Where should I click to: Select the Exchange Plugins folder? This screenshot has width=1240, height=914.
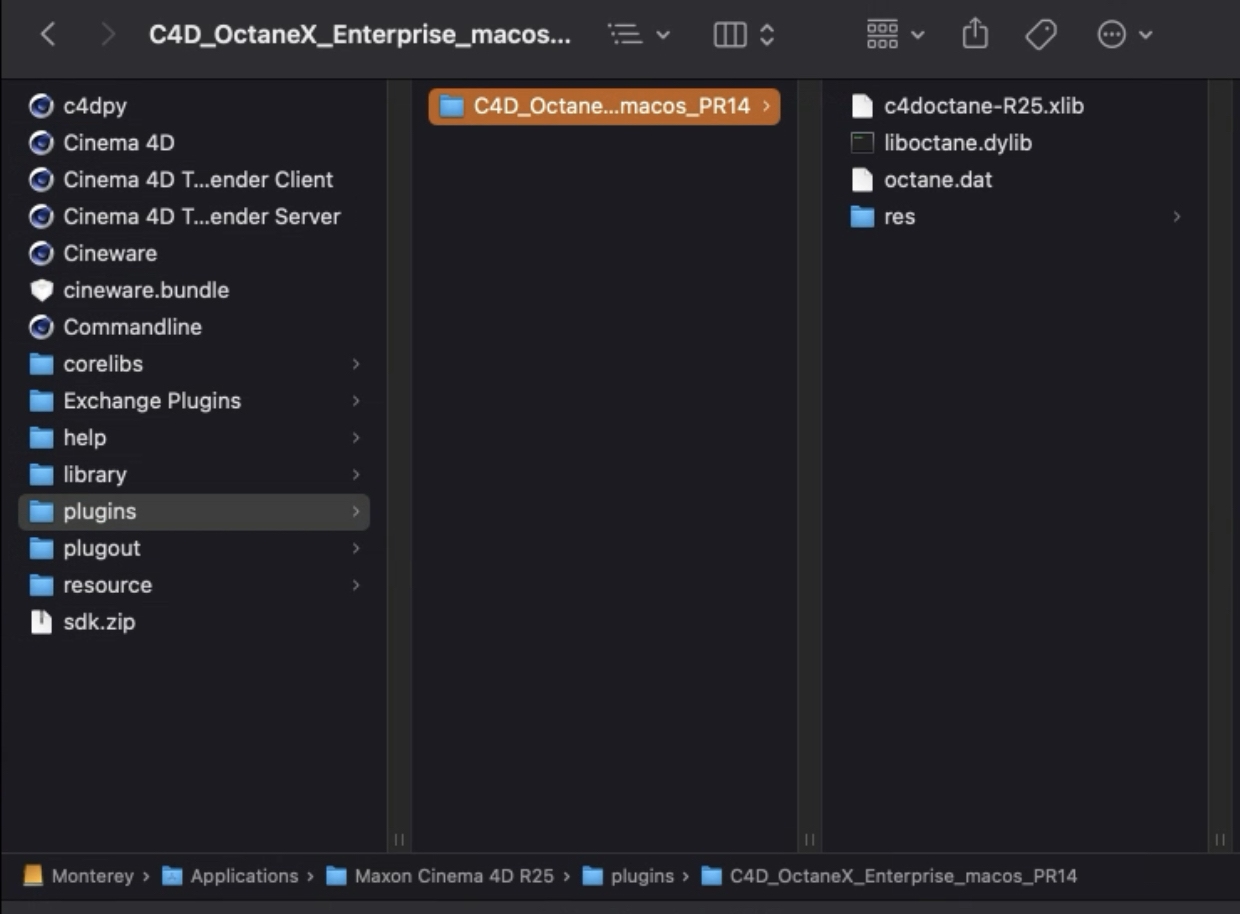151,401
